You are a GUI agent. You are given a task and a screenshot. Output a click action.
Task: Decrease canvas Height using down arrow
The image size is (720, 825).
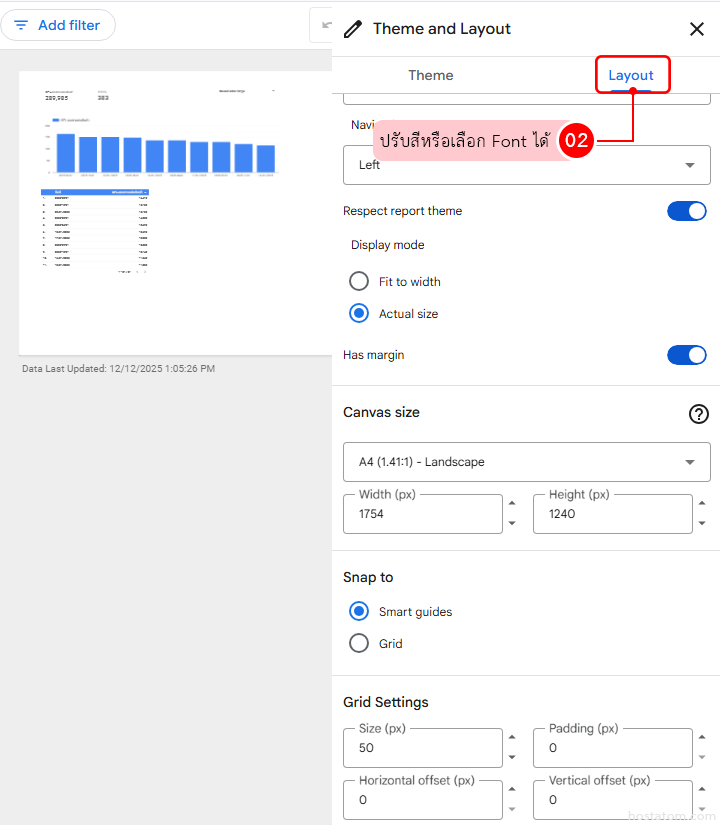[703, 523]
